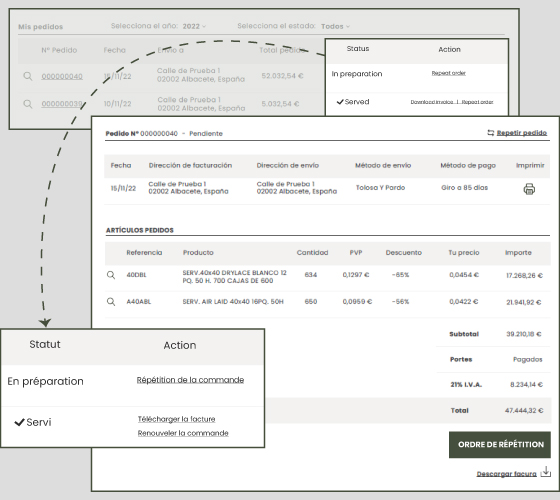This screenshot has width=560, height=500.
Task: Click magnifier icon for order 000000039
Action: click(x=28, y=104)
